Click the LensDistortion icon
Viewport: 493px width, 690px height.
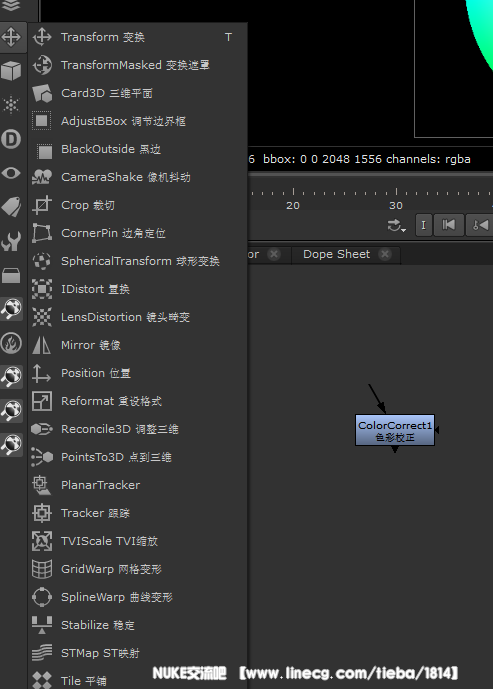[42, 317]
